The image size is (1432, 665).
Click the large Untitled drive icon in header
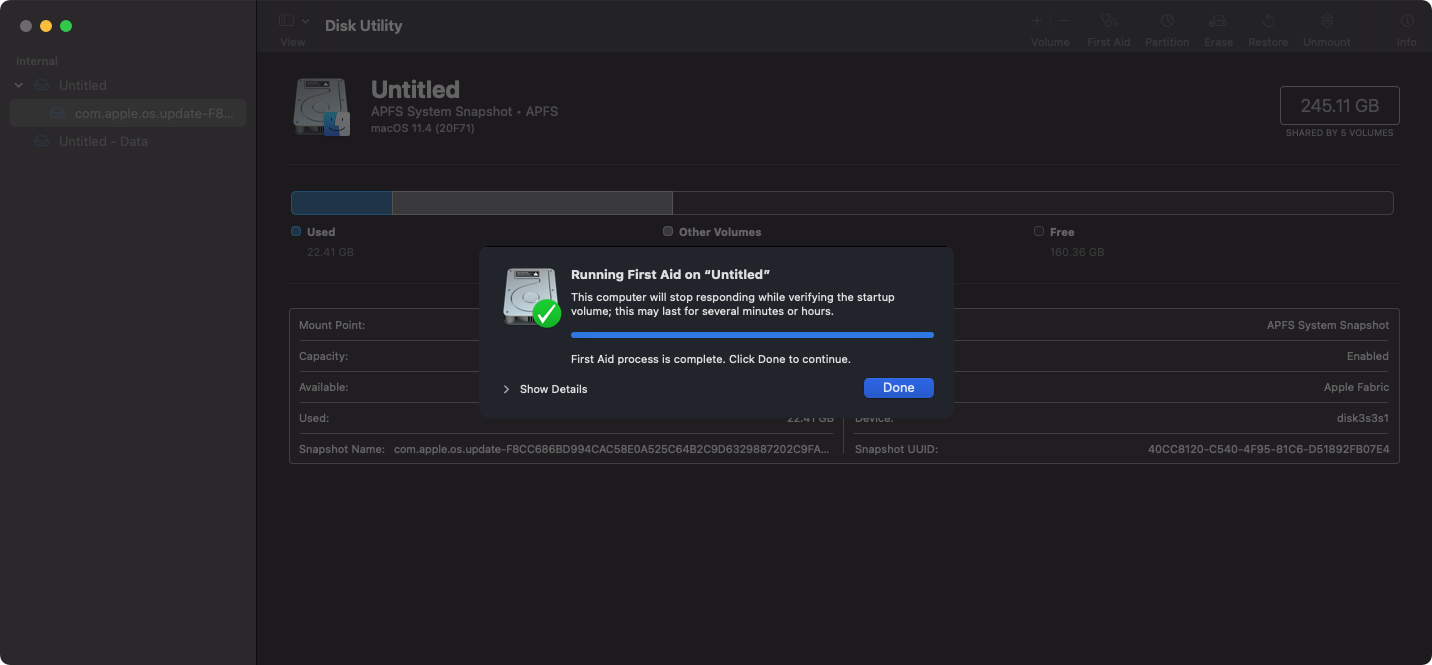click(322, 107)
